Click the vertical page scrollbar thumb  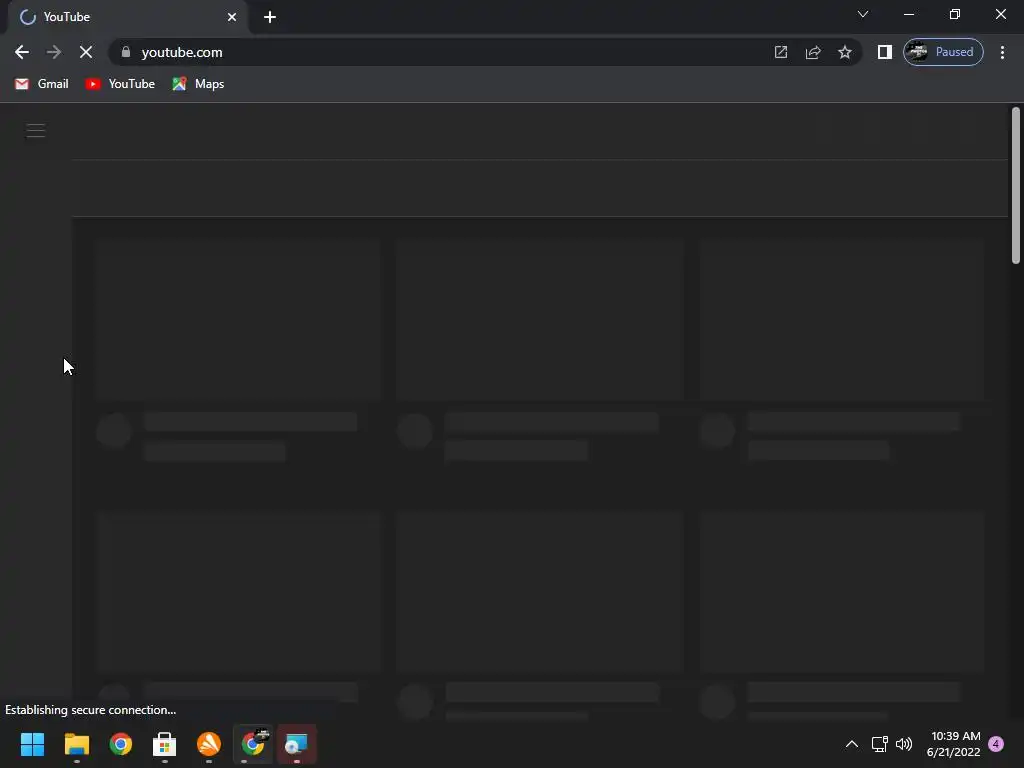1016,185
